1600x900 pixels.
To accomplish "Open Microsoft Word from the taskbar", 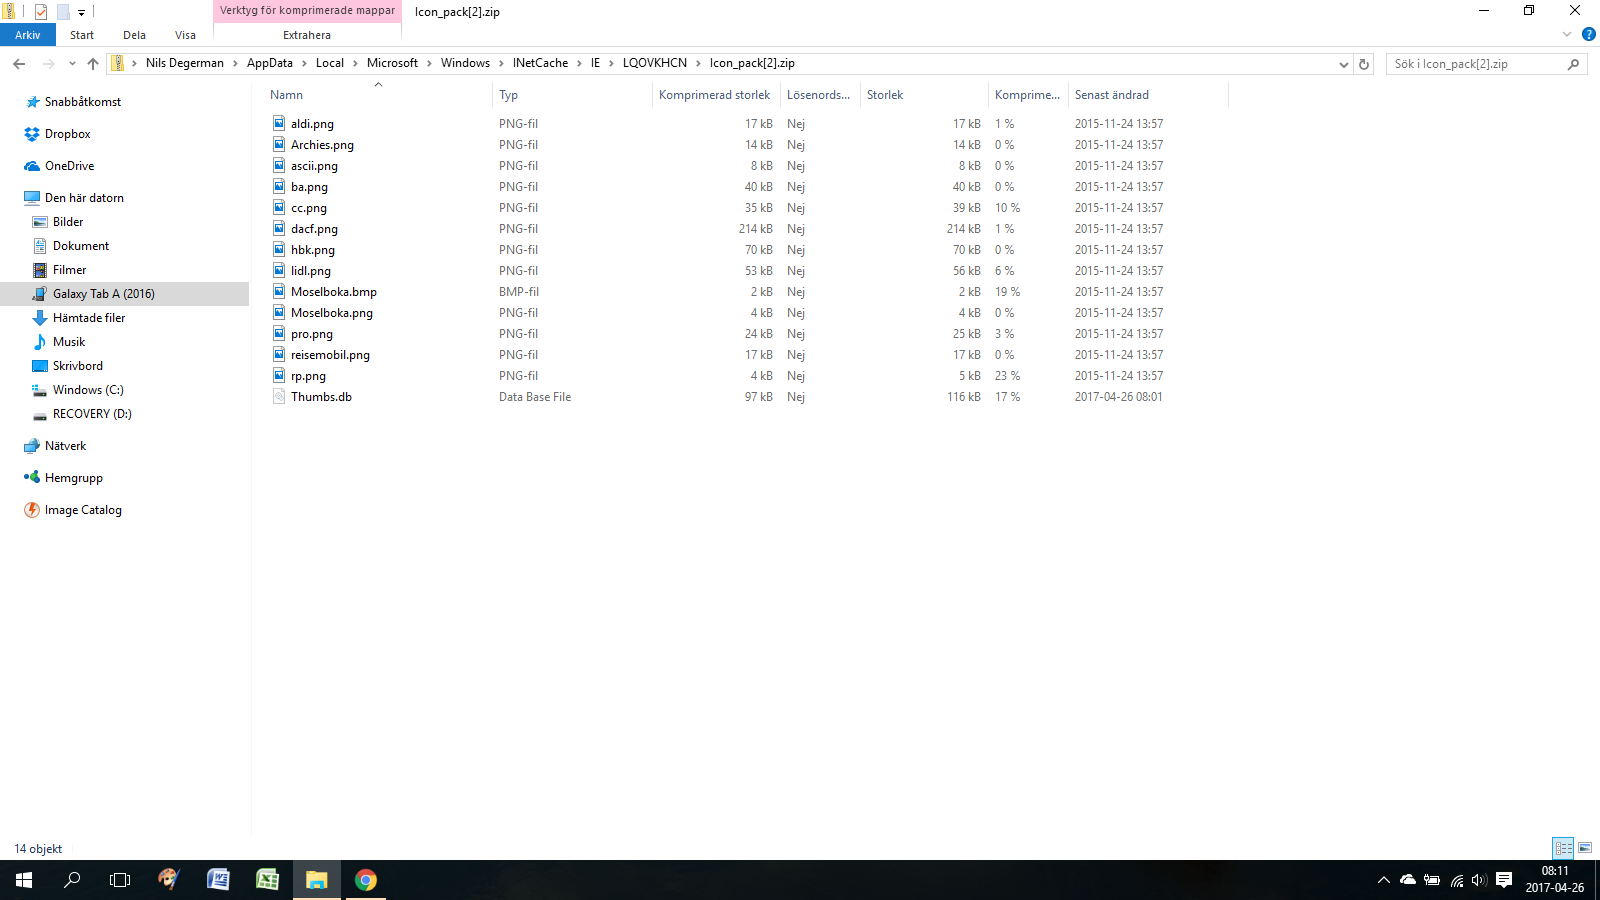I will 218,880.
